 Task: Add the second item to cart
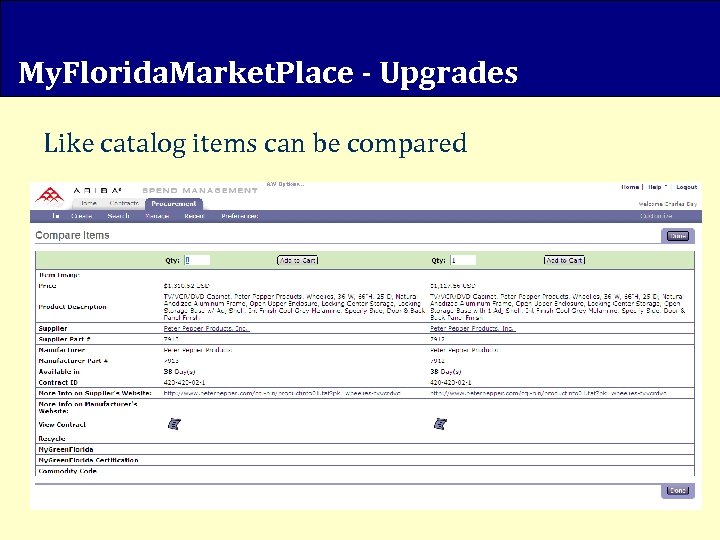pos(564,260)
